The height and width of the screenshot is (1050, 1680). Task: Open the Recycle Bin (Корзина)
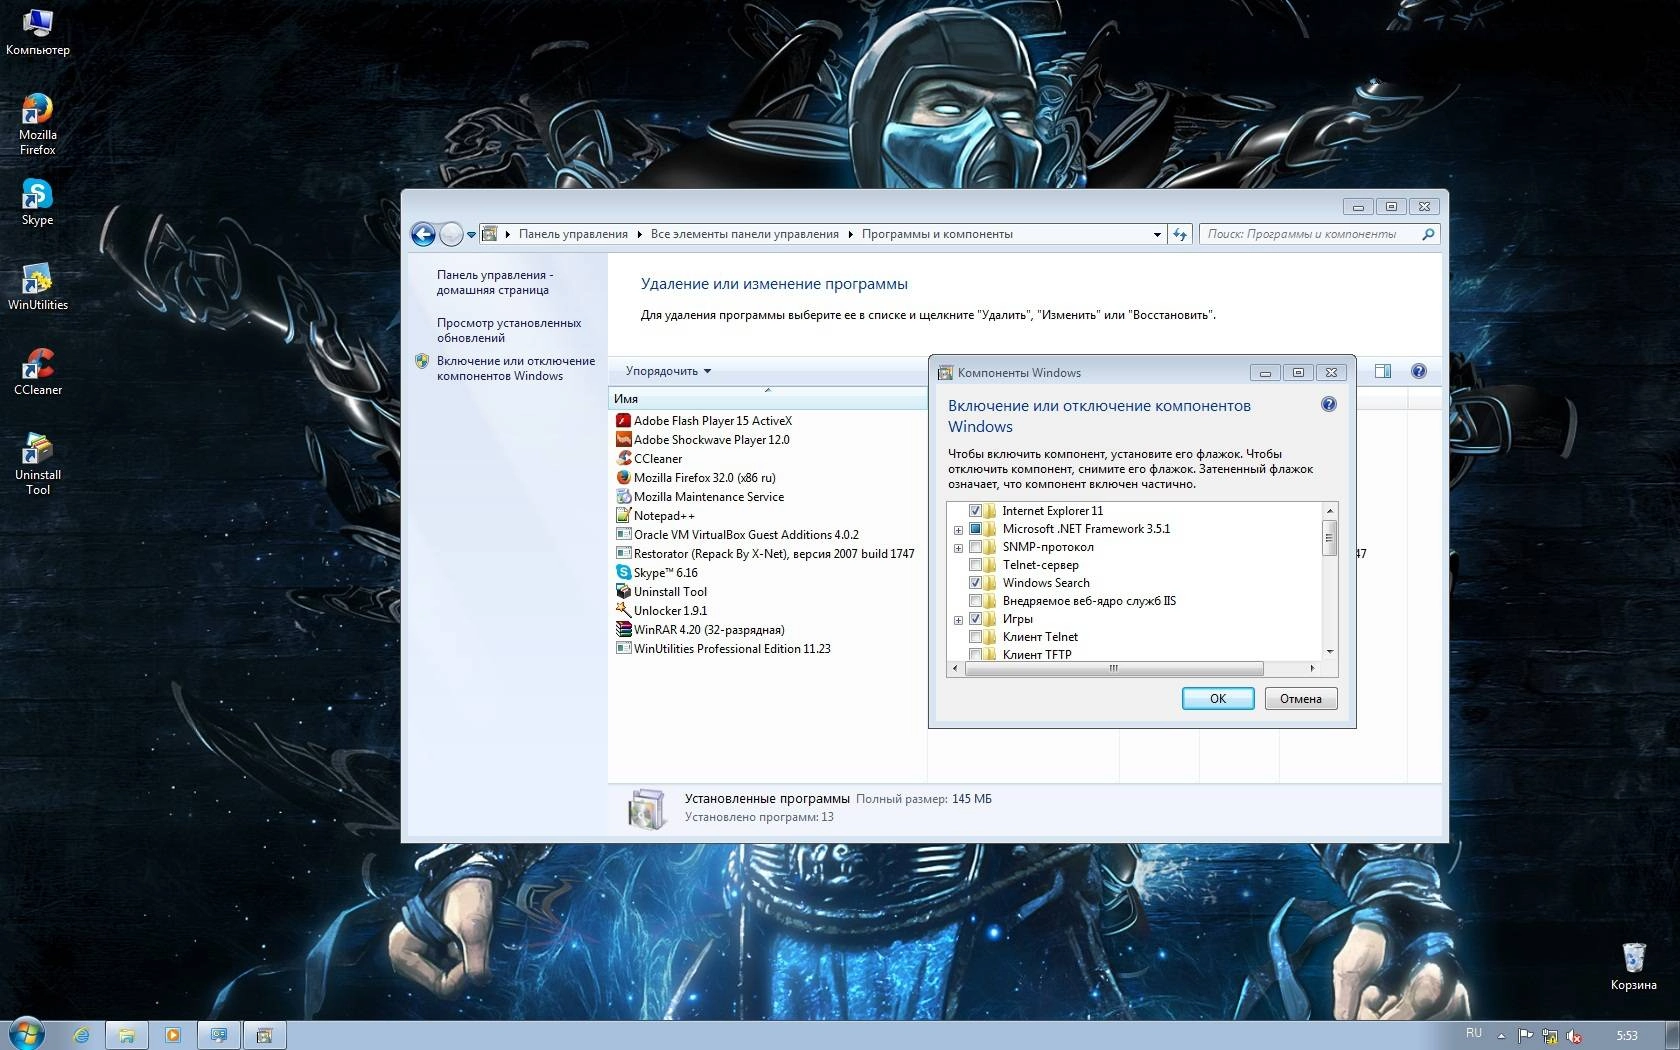[1633, 966]
